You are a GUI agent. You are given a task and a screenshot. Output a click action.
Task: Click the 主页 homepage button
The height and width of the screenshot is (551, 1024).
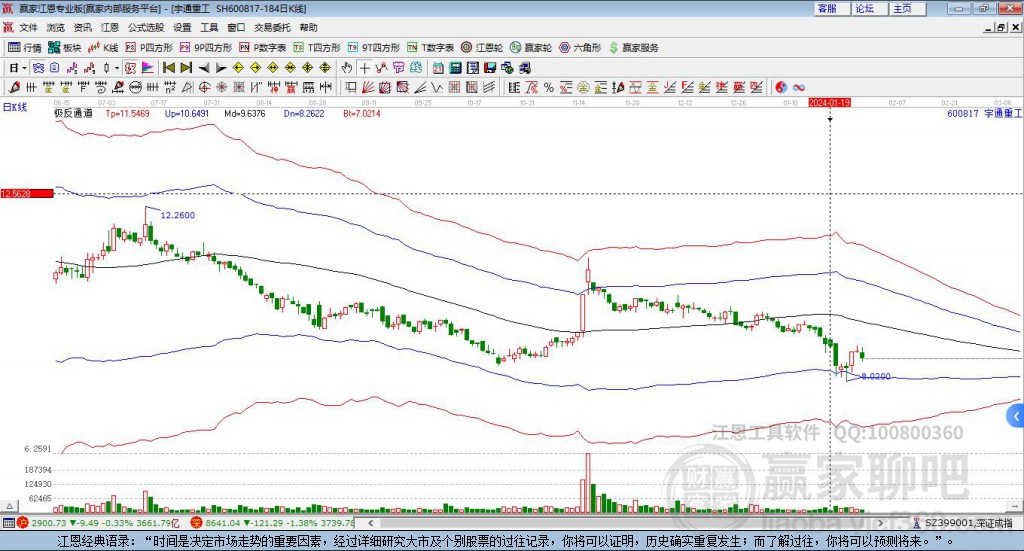pos(908,8)
